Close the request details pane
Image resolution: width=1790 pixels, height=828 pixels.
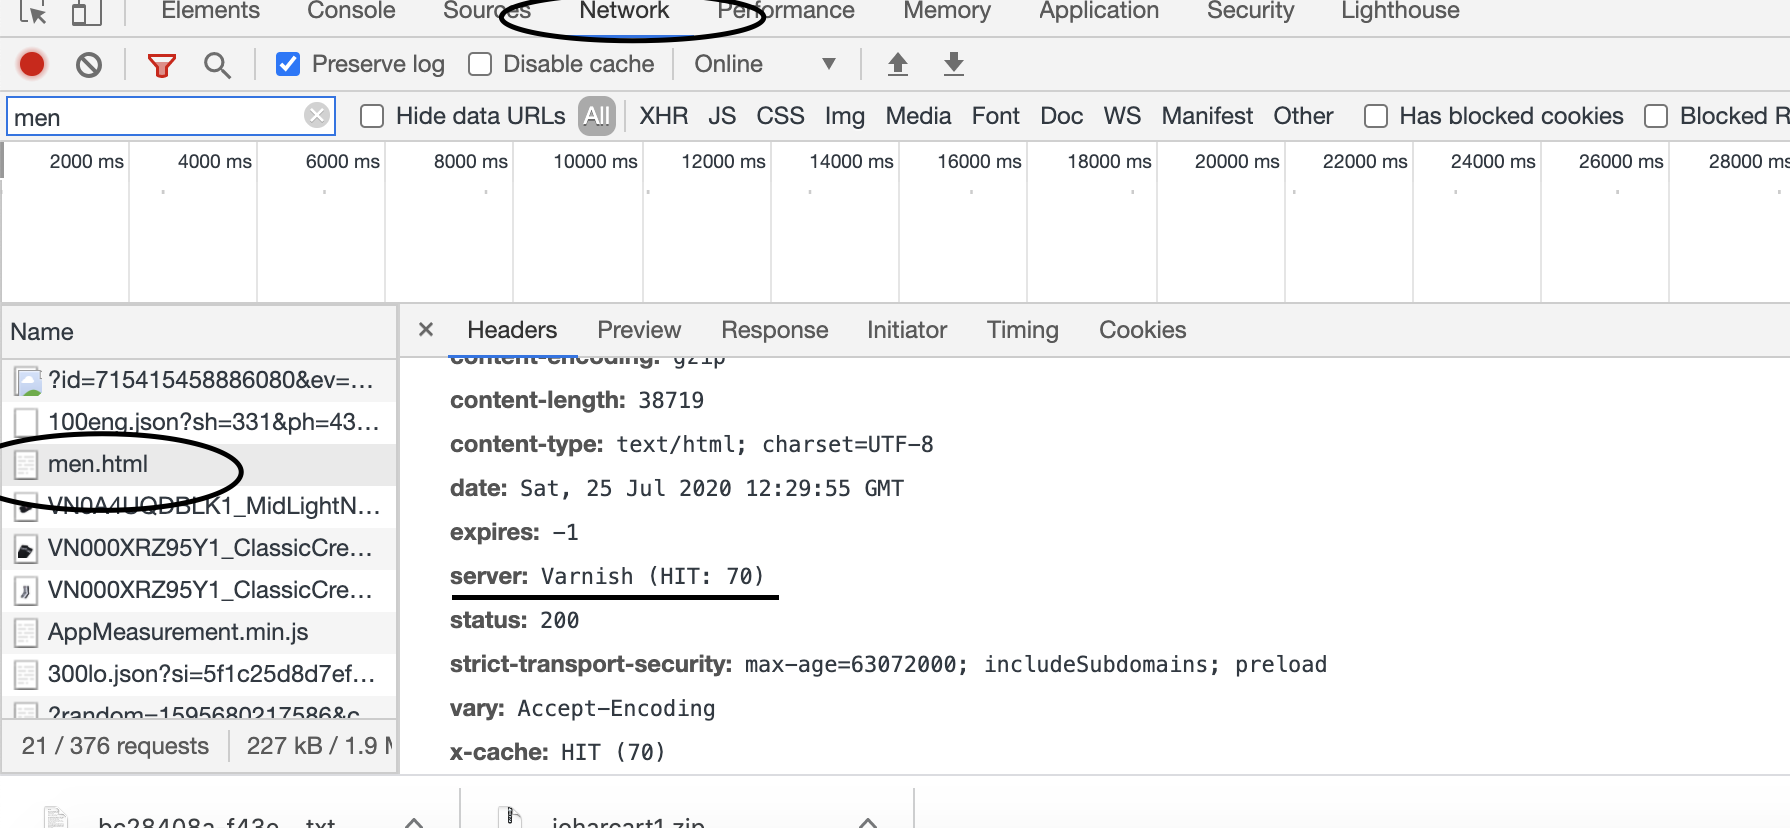pos(426,329)
